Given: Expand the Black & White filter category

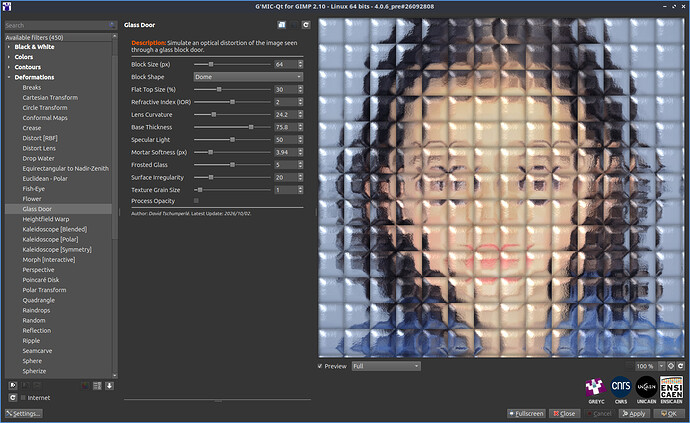Looking at the screenshot, I should pyautogui.click(x=34, y=47).
